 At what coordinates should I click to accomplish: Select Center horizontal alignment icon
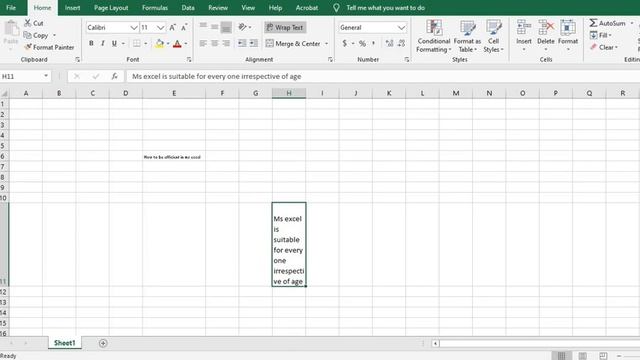214,43
